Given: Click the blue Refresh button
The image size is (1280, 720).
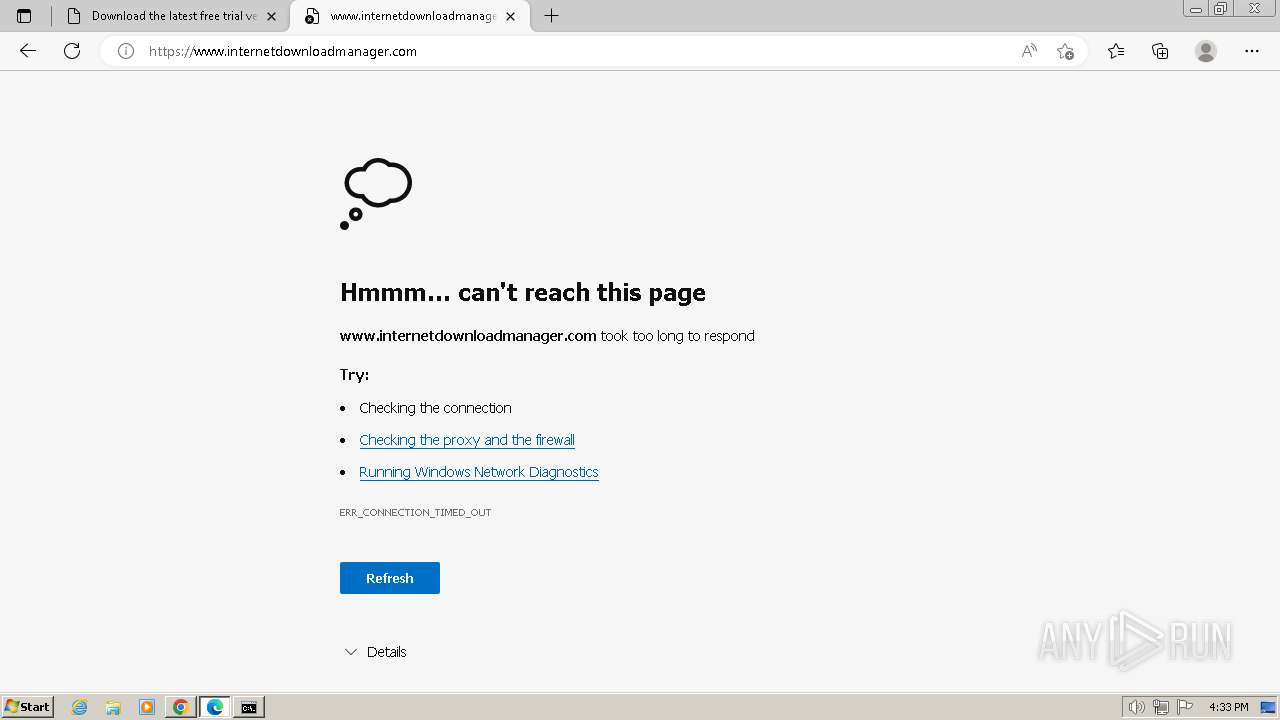Looking at the screenshot, I should click(x=390, y=578).
